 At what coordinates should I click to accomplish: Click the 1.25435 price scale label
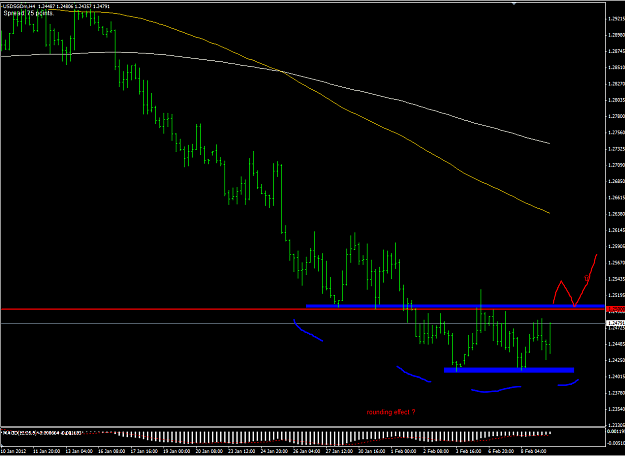[x=616, y=279]
